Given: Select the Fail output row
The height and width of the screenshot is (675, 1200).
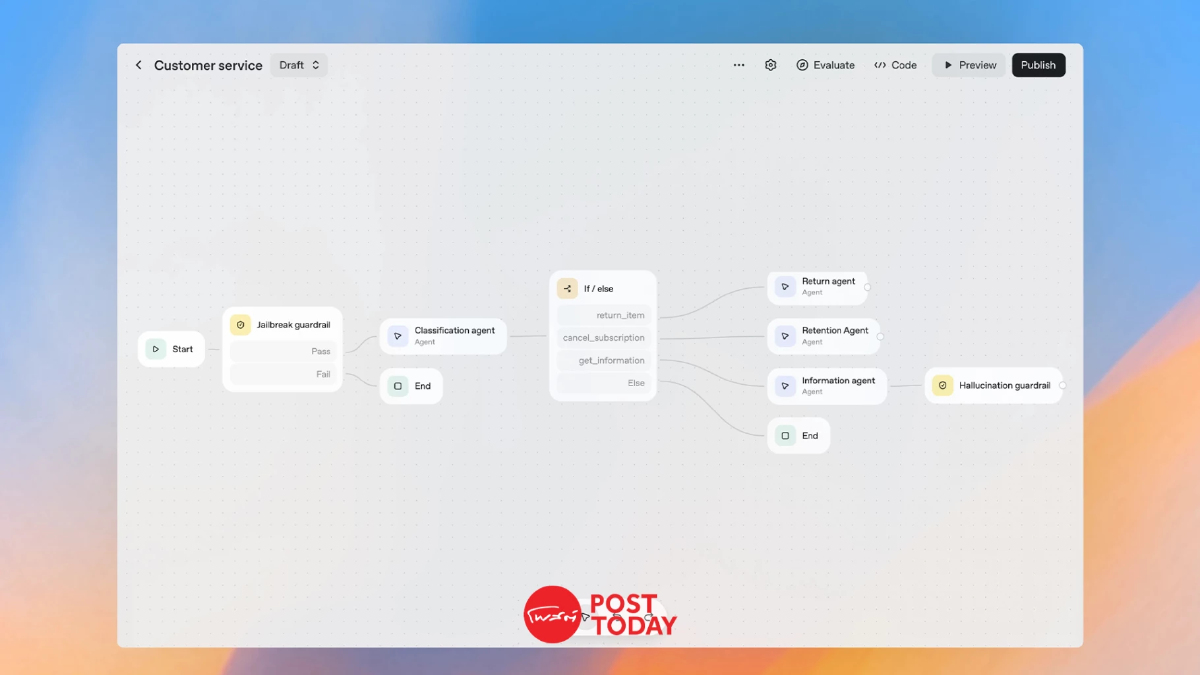Looking at the screenshot, I should tap(283, 374).
